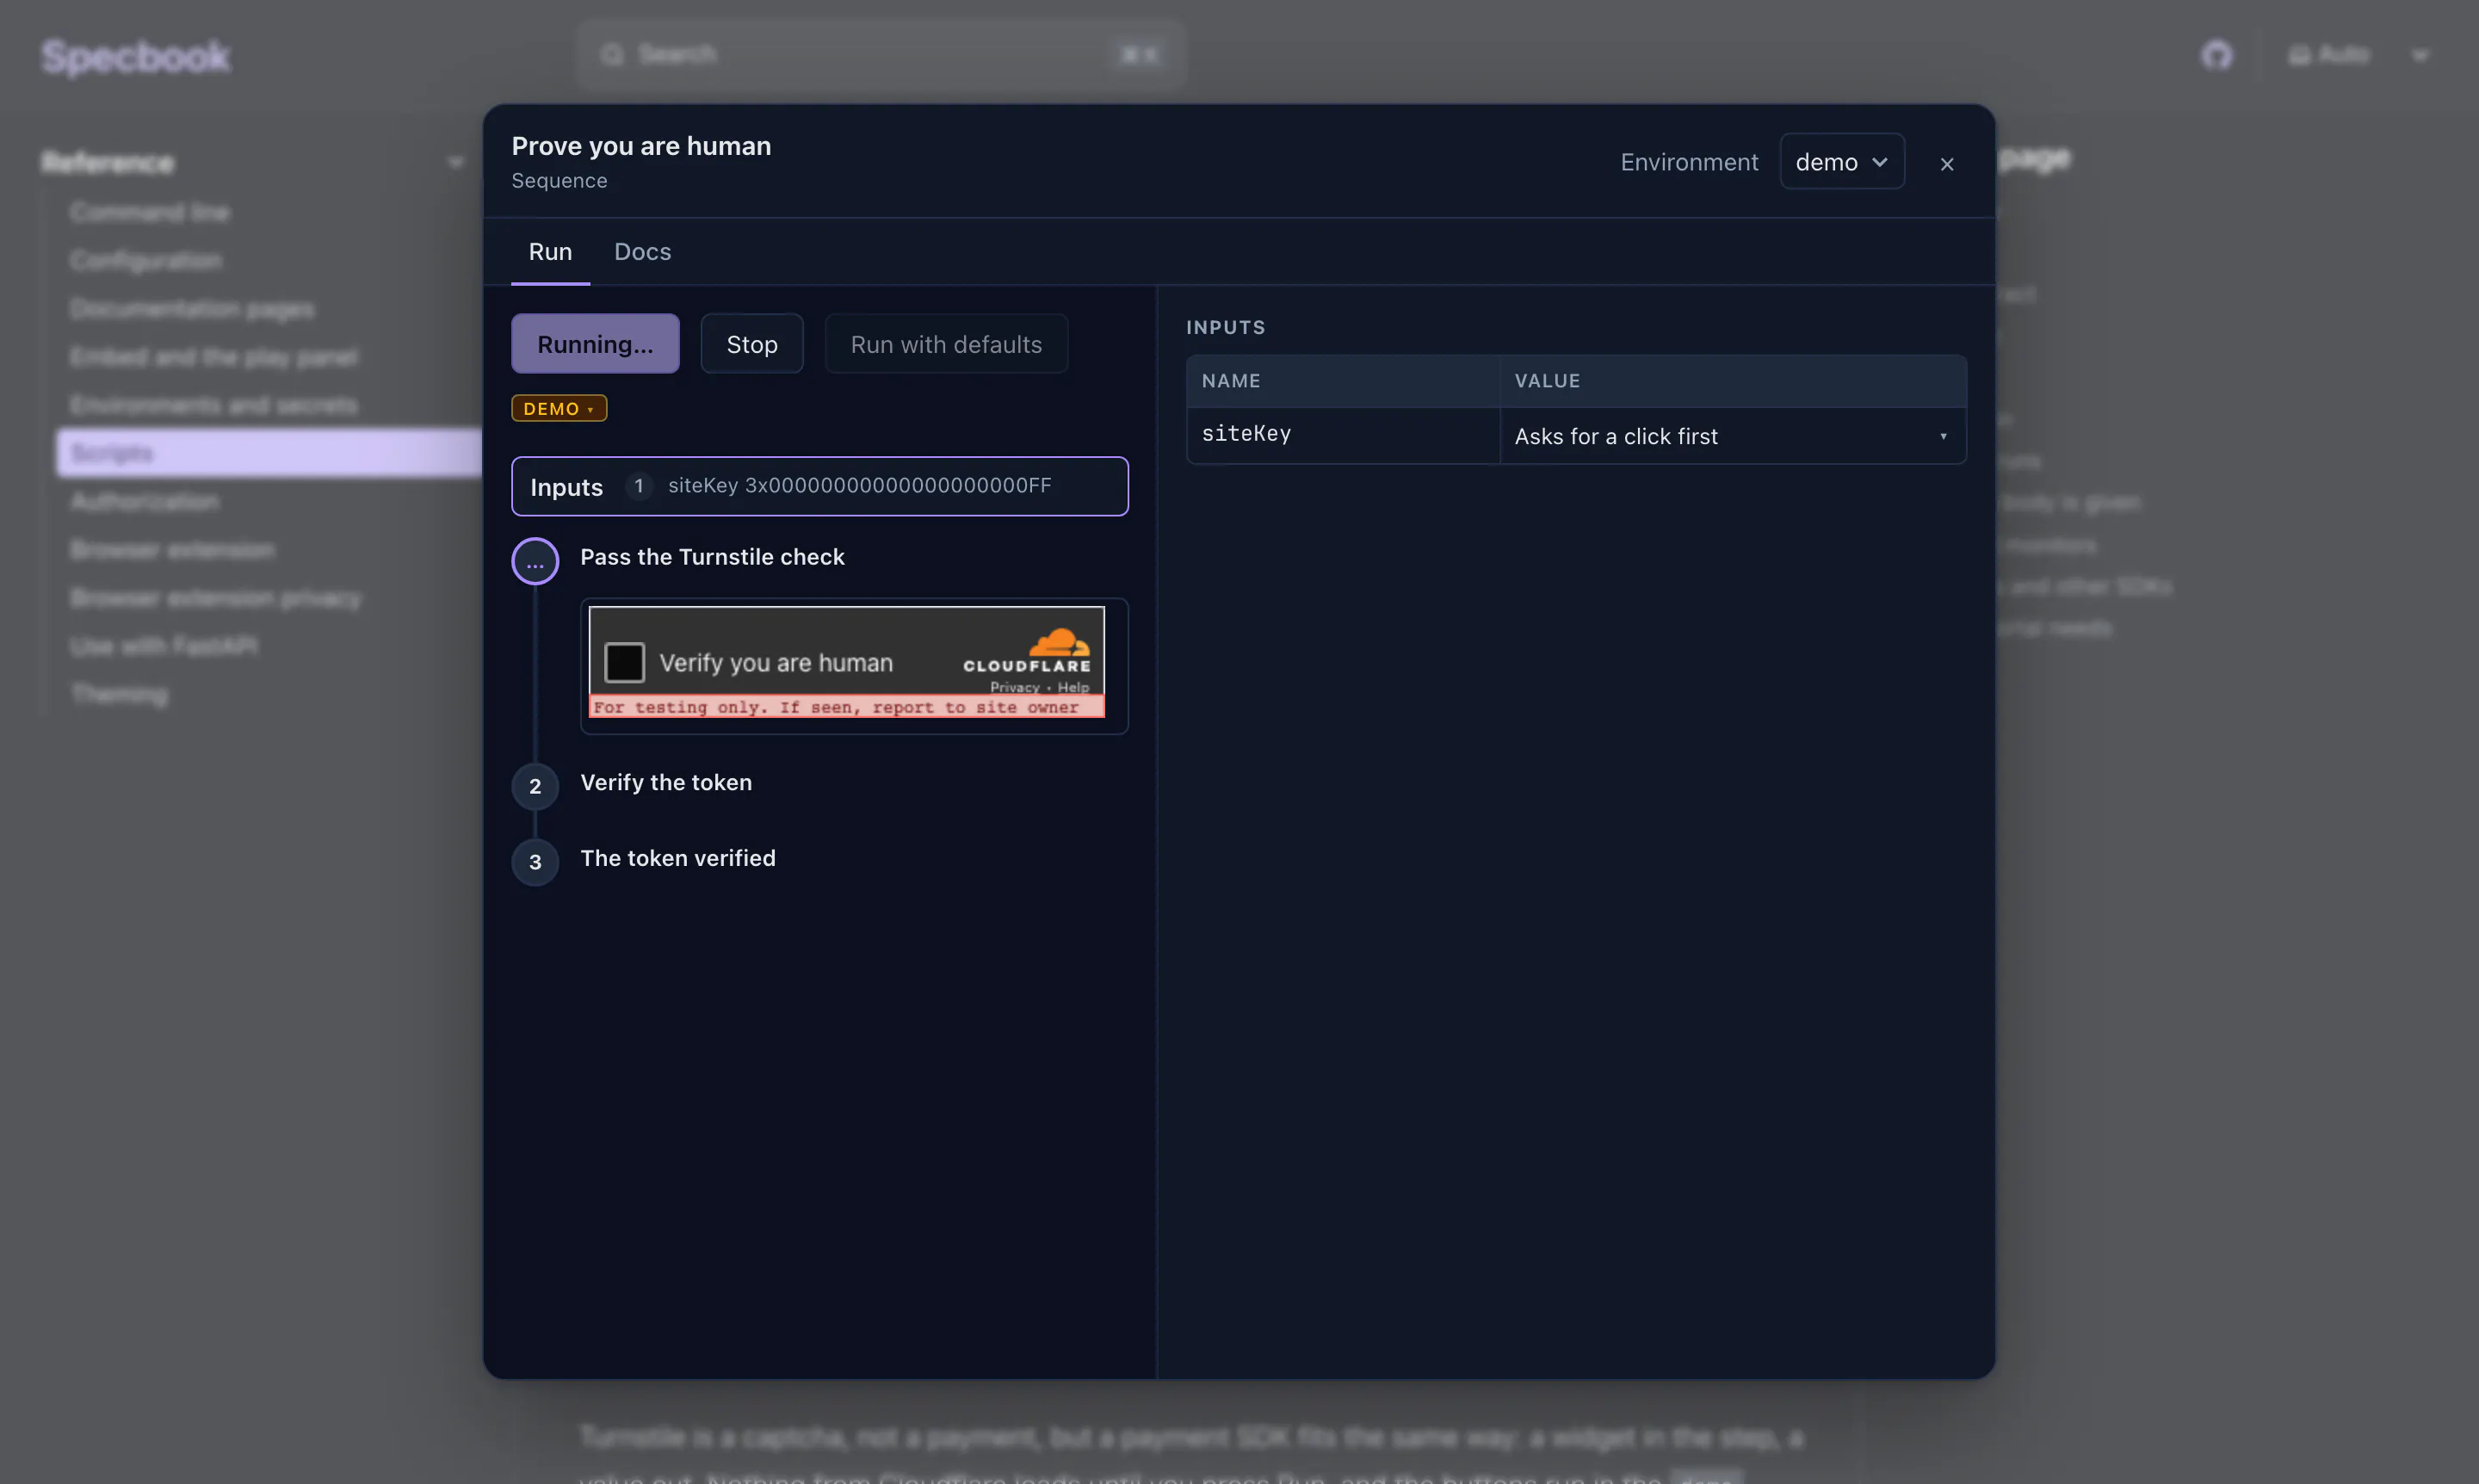Open Documentation pages in the sidebar
The image size is (2479, 1484).
(192, 309)
